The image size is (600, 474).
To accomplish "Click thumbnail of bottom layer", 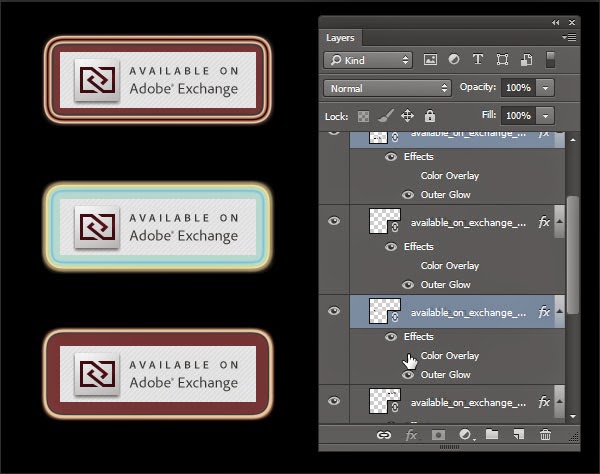I will [x=385, y=401].
